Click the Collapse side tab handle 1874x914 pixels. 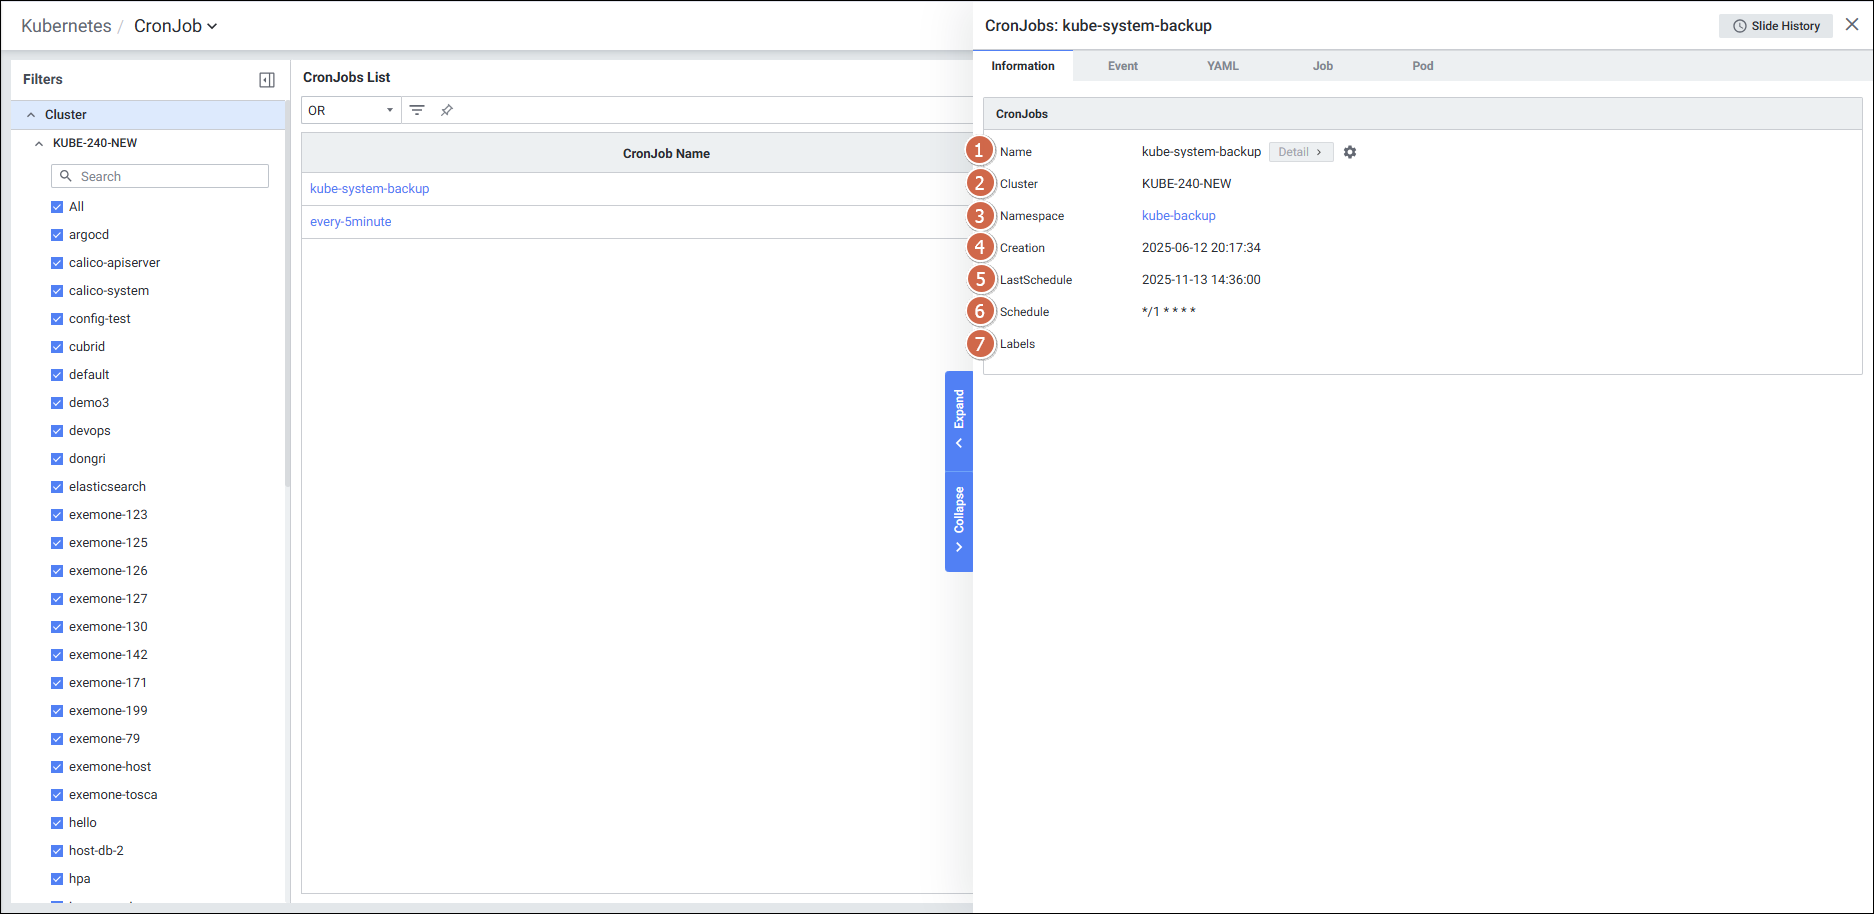click(958, 520)
